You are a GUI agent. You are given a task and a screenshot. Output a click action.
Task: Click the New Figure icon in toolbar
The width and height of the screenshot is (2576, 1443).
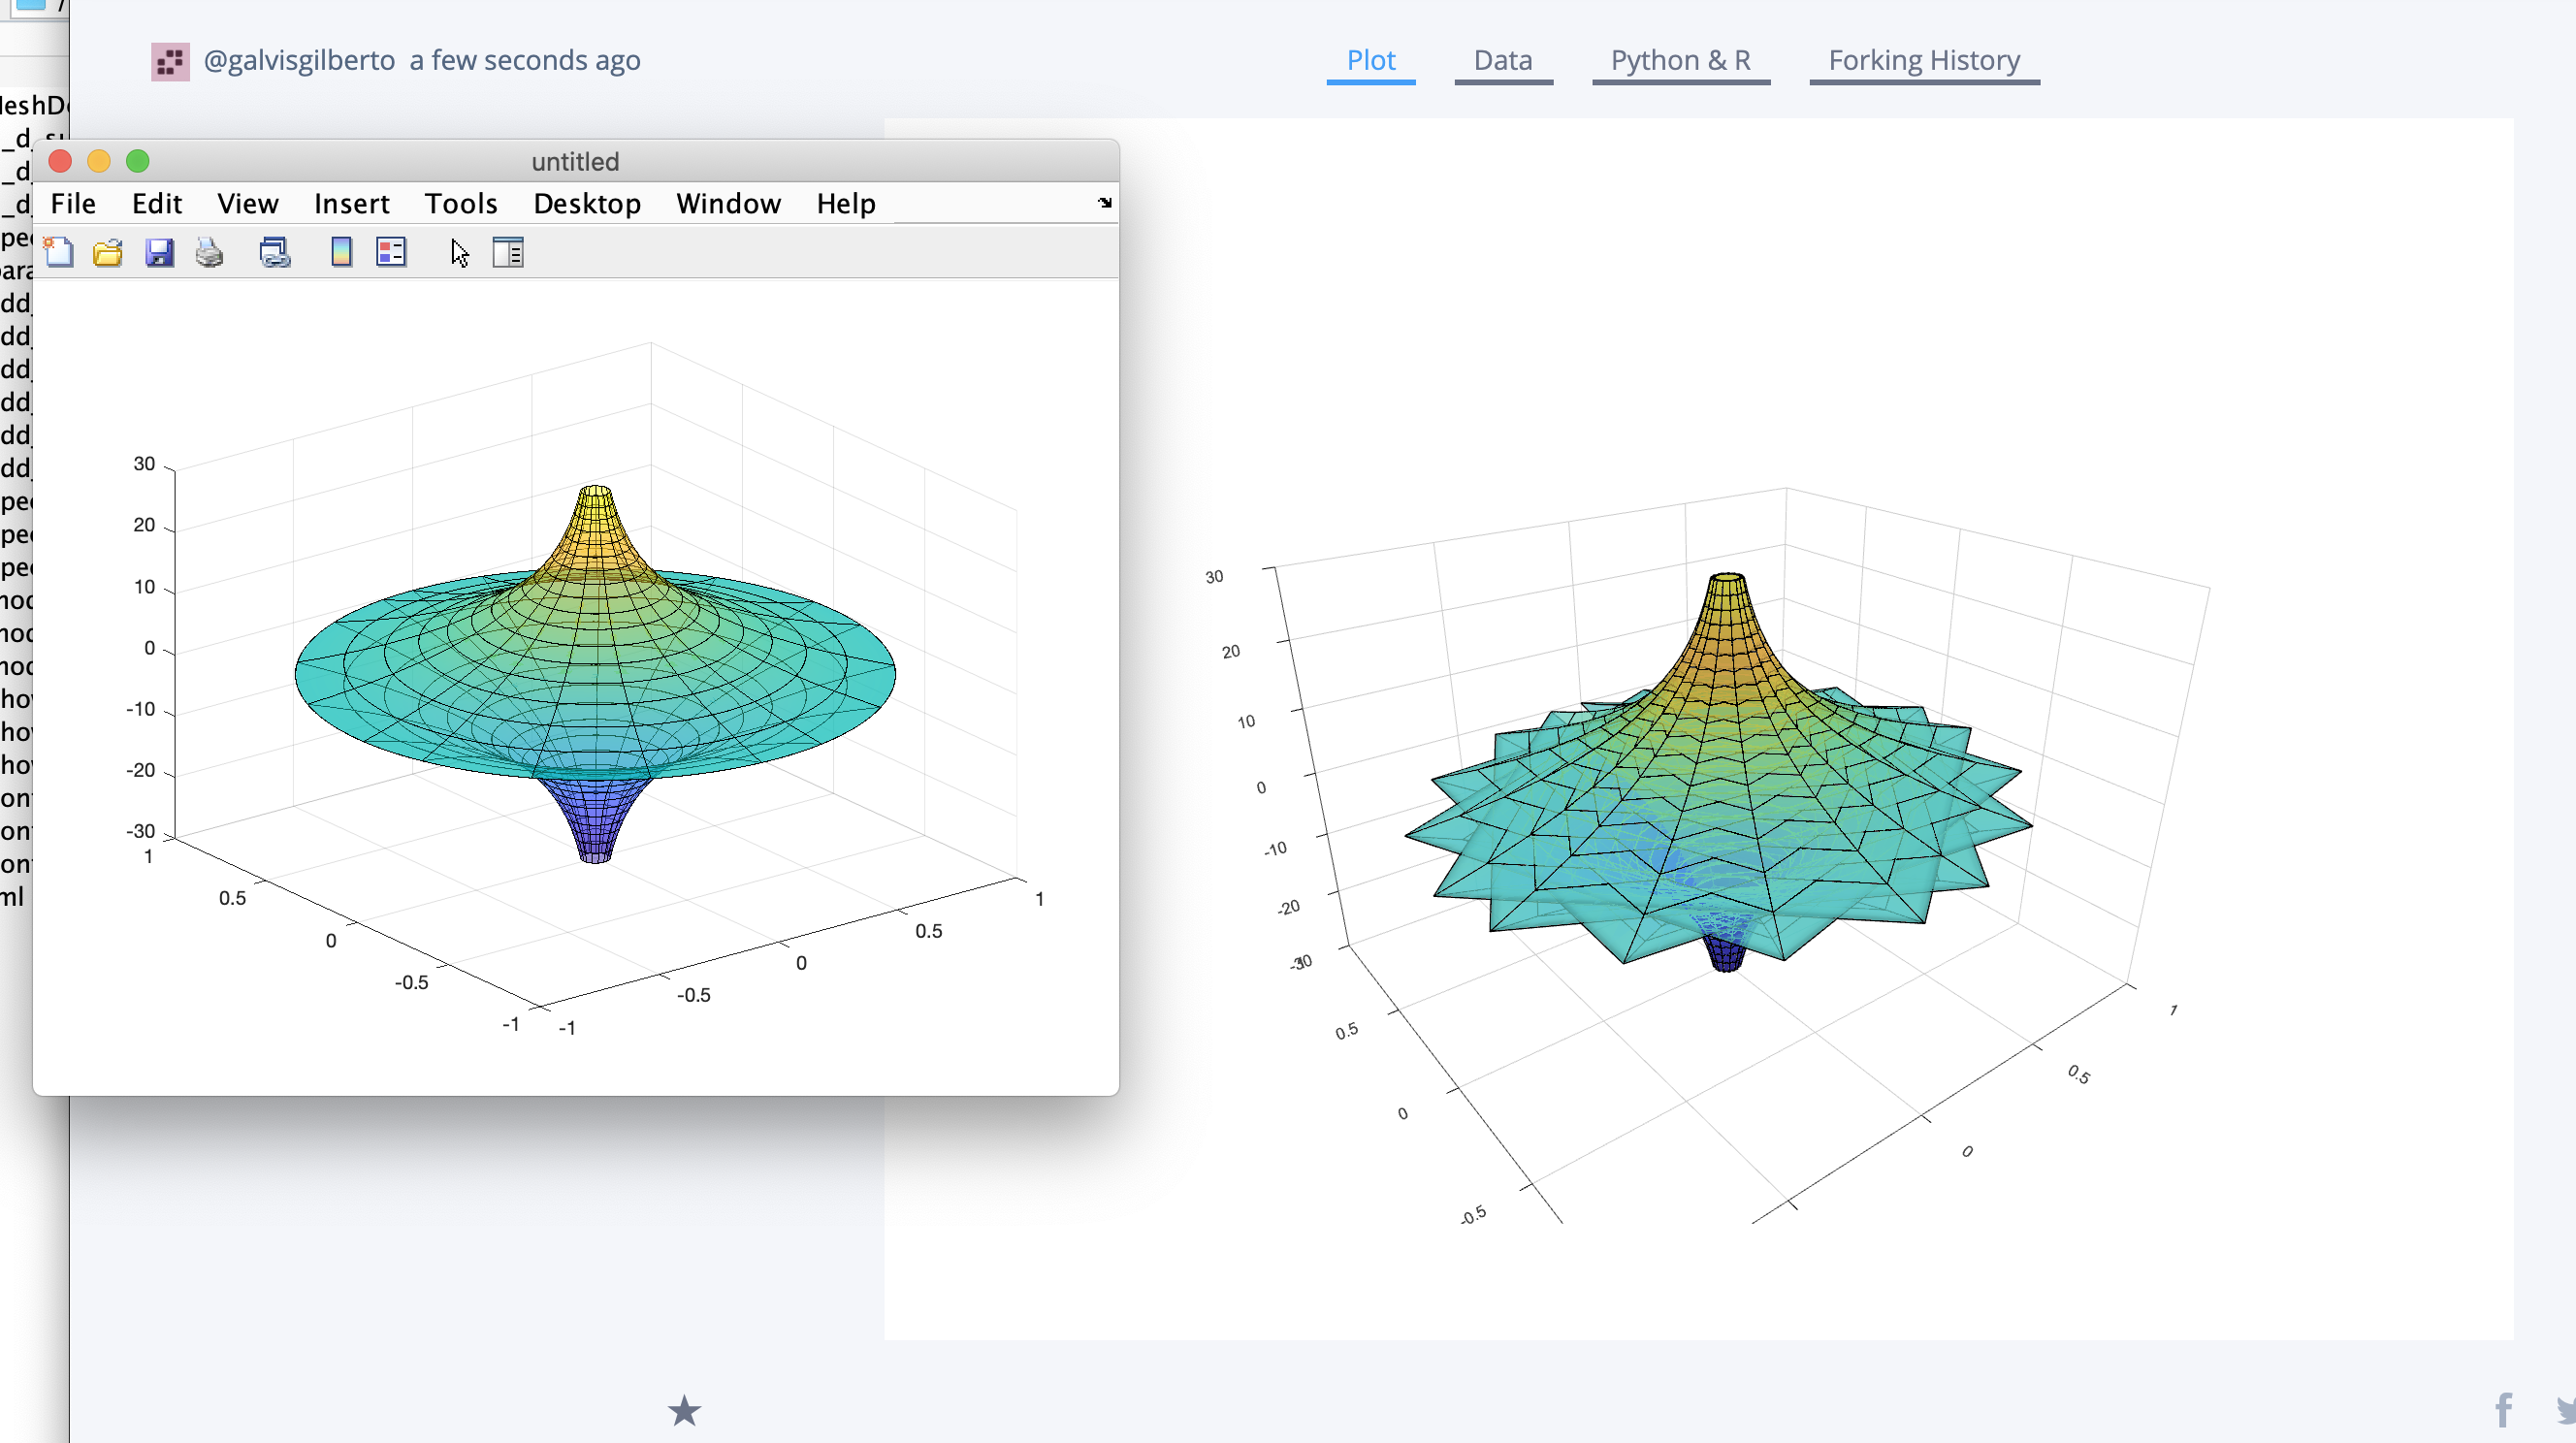coord(59,253)
